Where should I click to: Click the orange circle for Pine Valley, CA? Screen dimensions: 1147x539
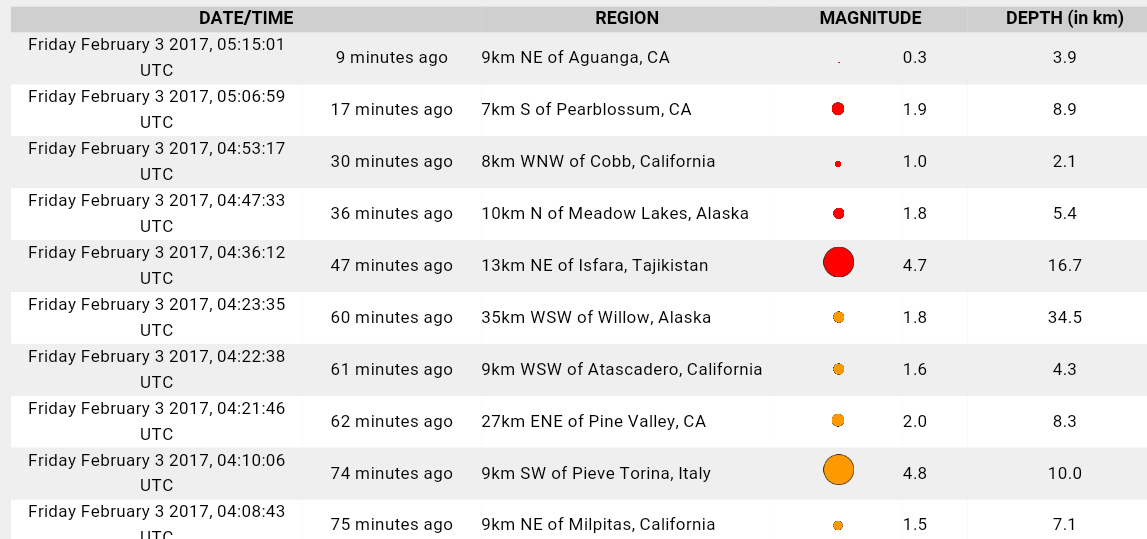coord(838,420)
